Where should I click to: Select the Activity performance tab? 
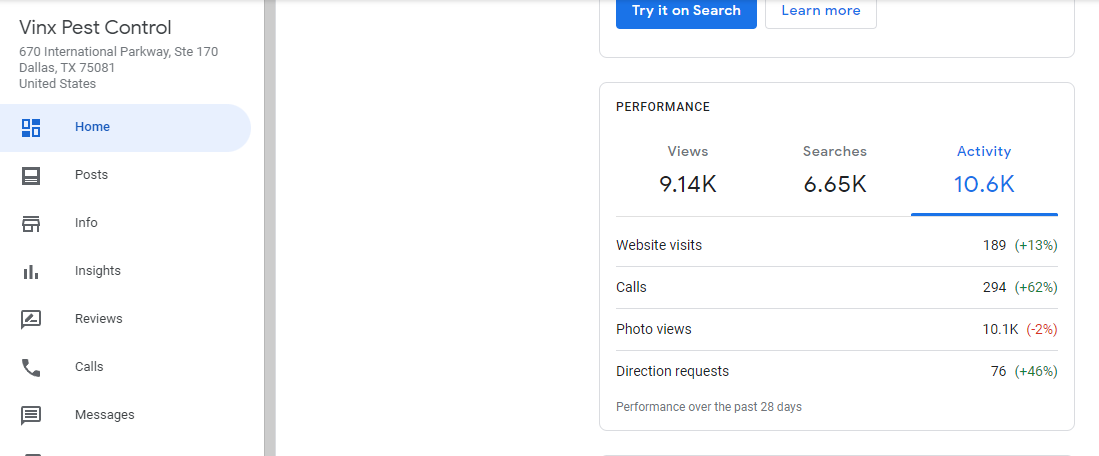(984, 170)
